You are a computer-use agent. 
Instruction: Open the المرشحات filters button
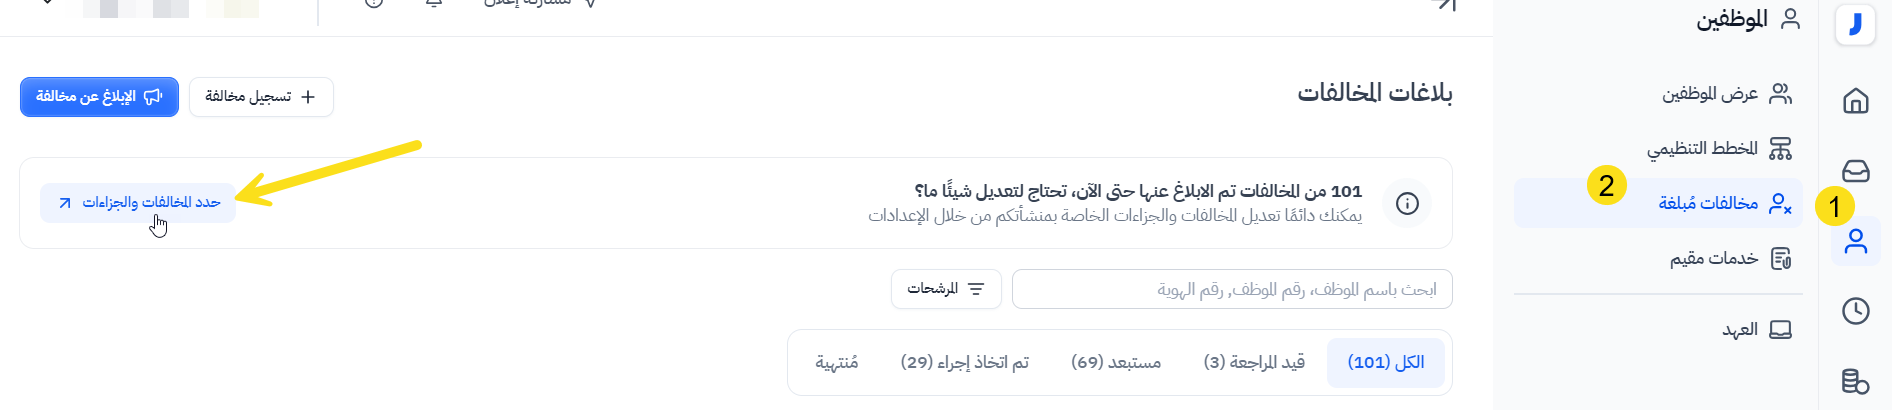point(946,289)
